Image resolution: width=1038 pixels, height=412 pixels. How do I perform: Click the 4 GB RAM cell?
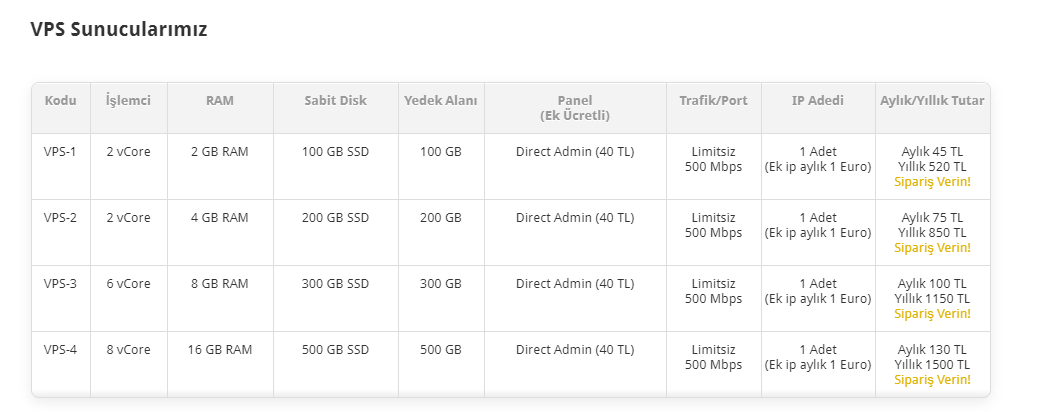(219, 218)
